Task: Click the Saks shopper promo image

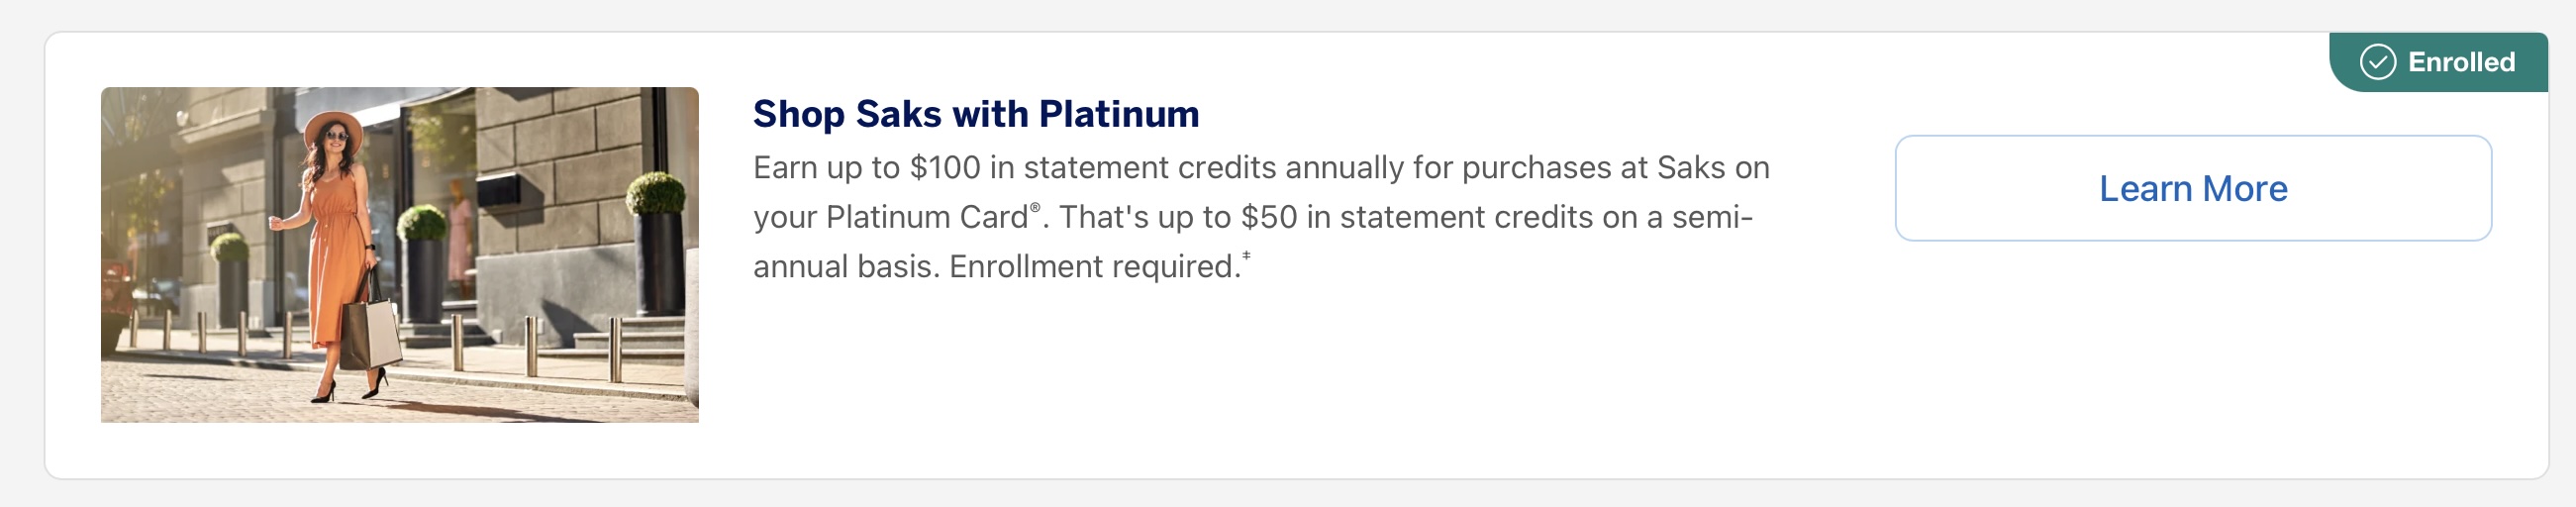Action: pos(399,254)
